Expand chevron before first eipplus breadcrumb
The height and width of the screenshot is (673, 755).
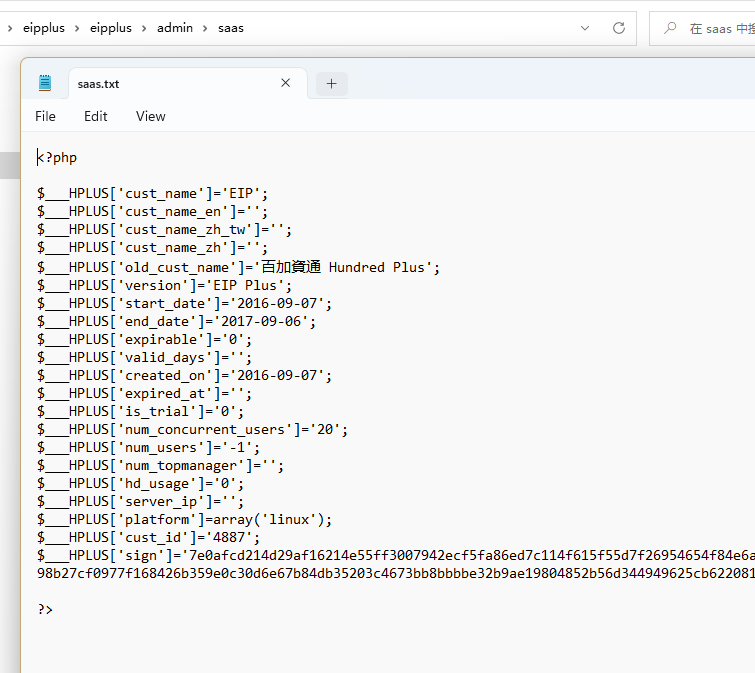pos(10,28)
